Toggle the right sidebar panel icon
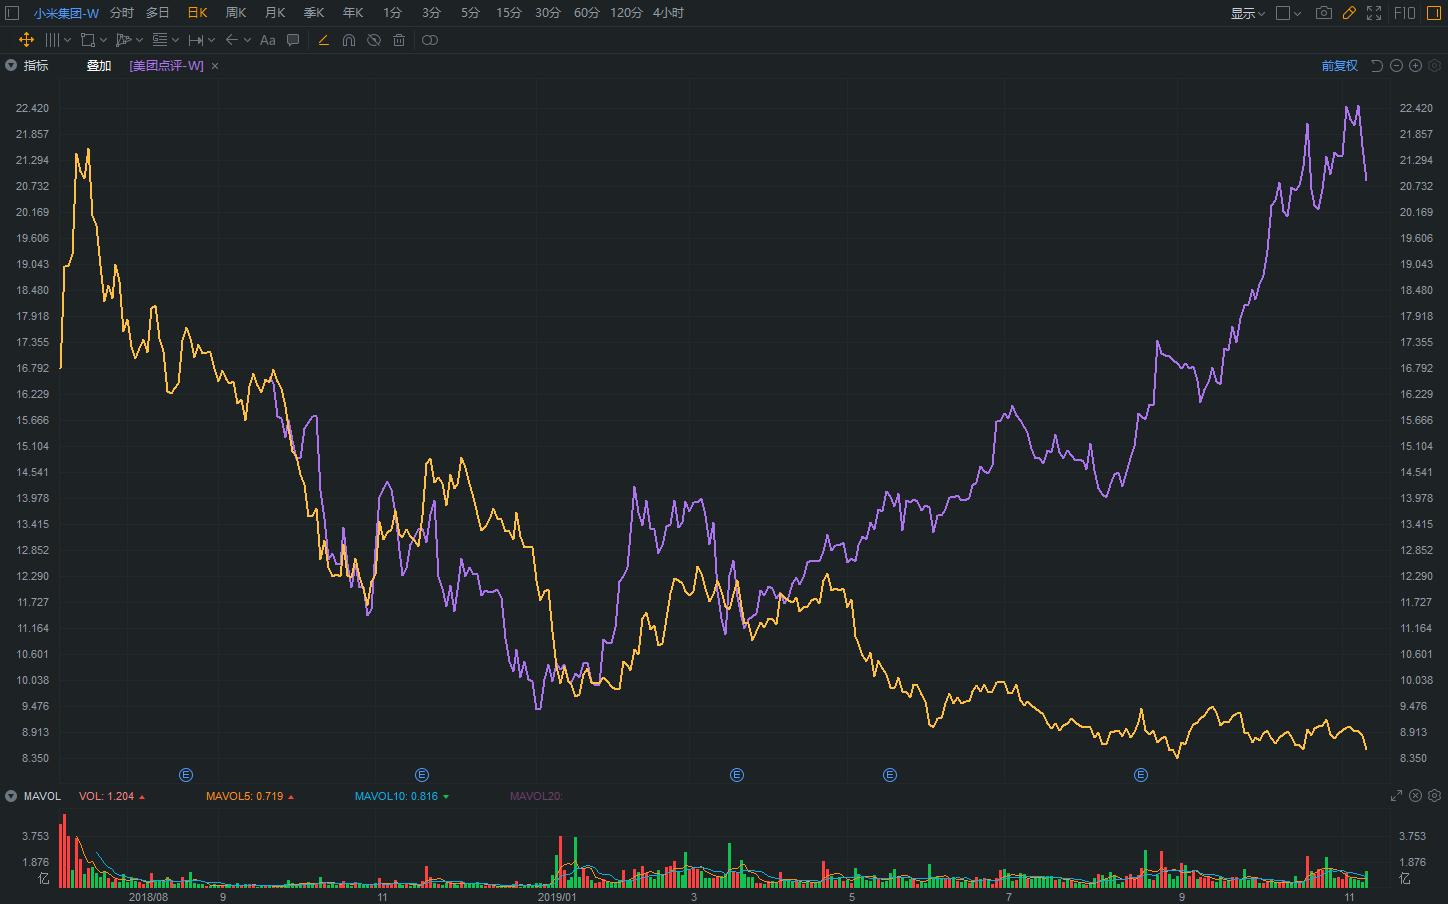This screenshot has width=1448, height=904. (1434, 13)
